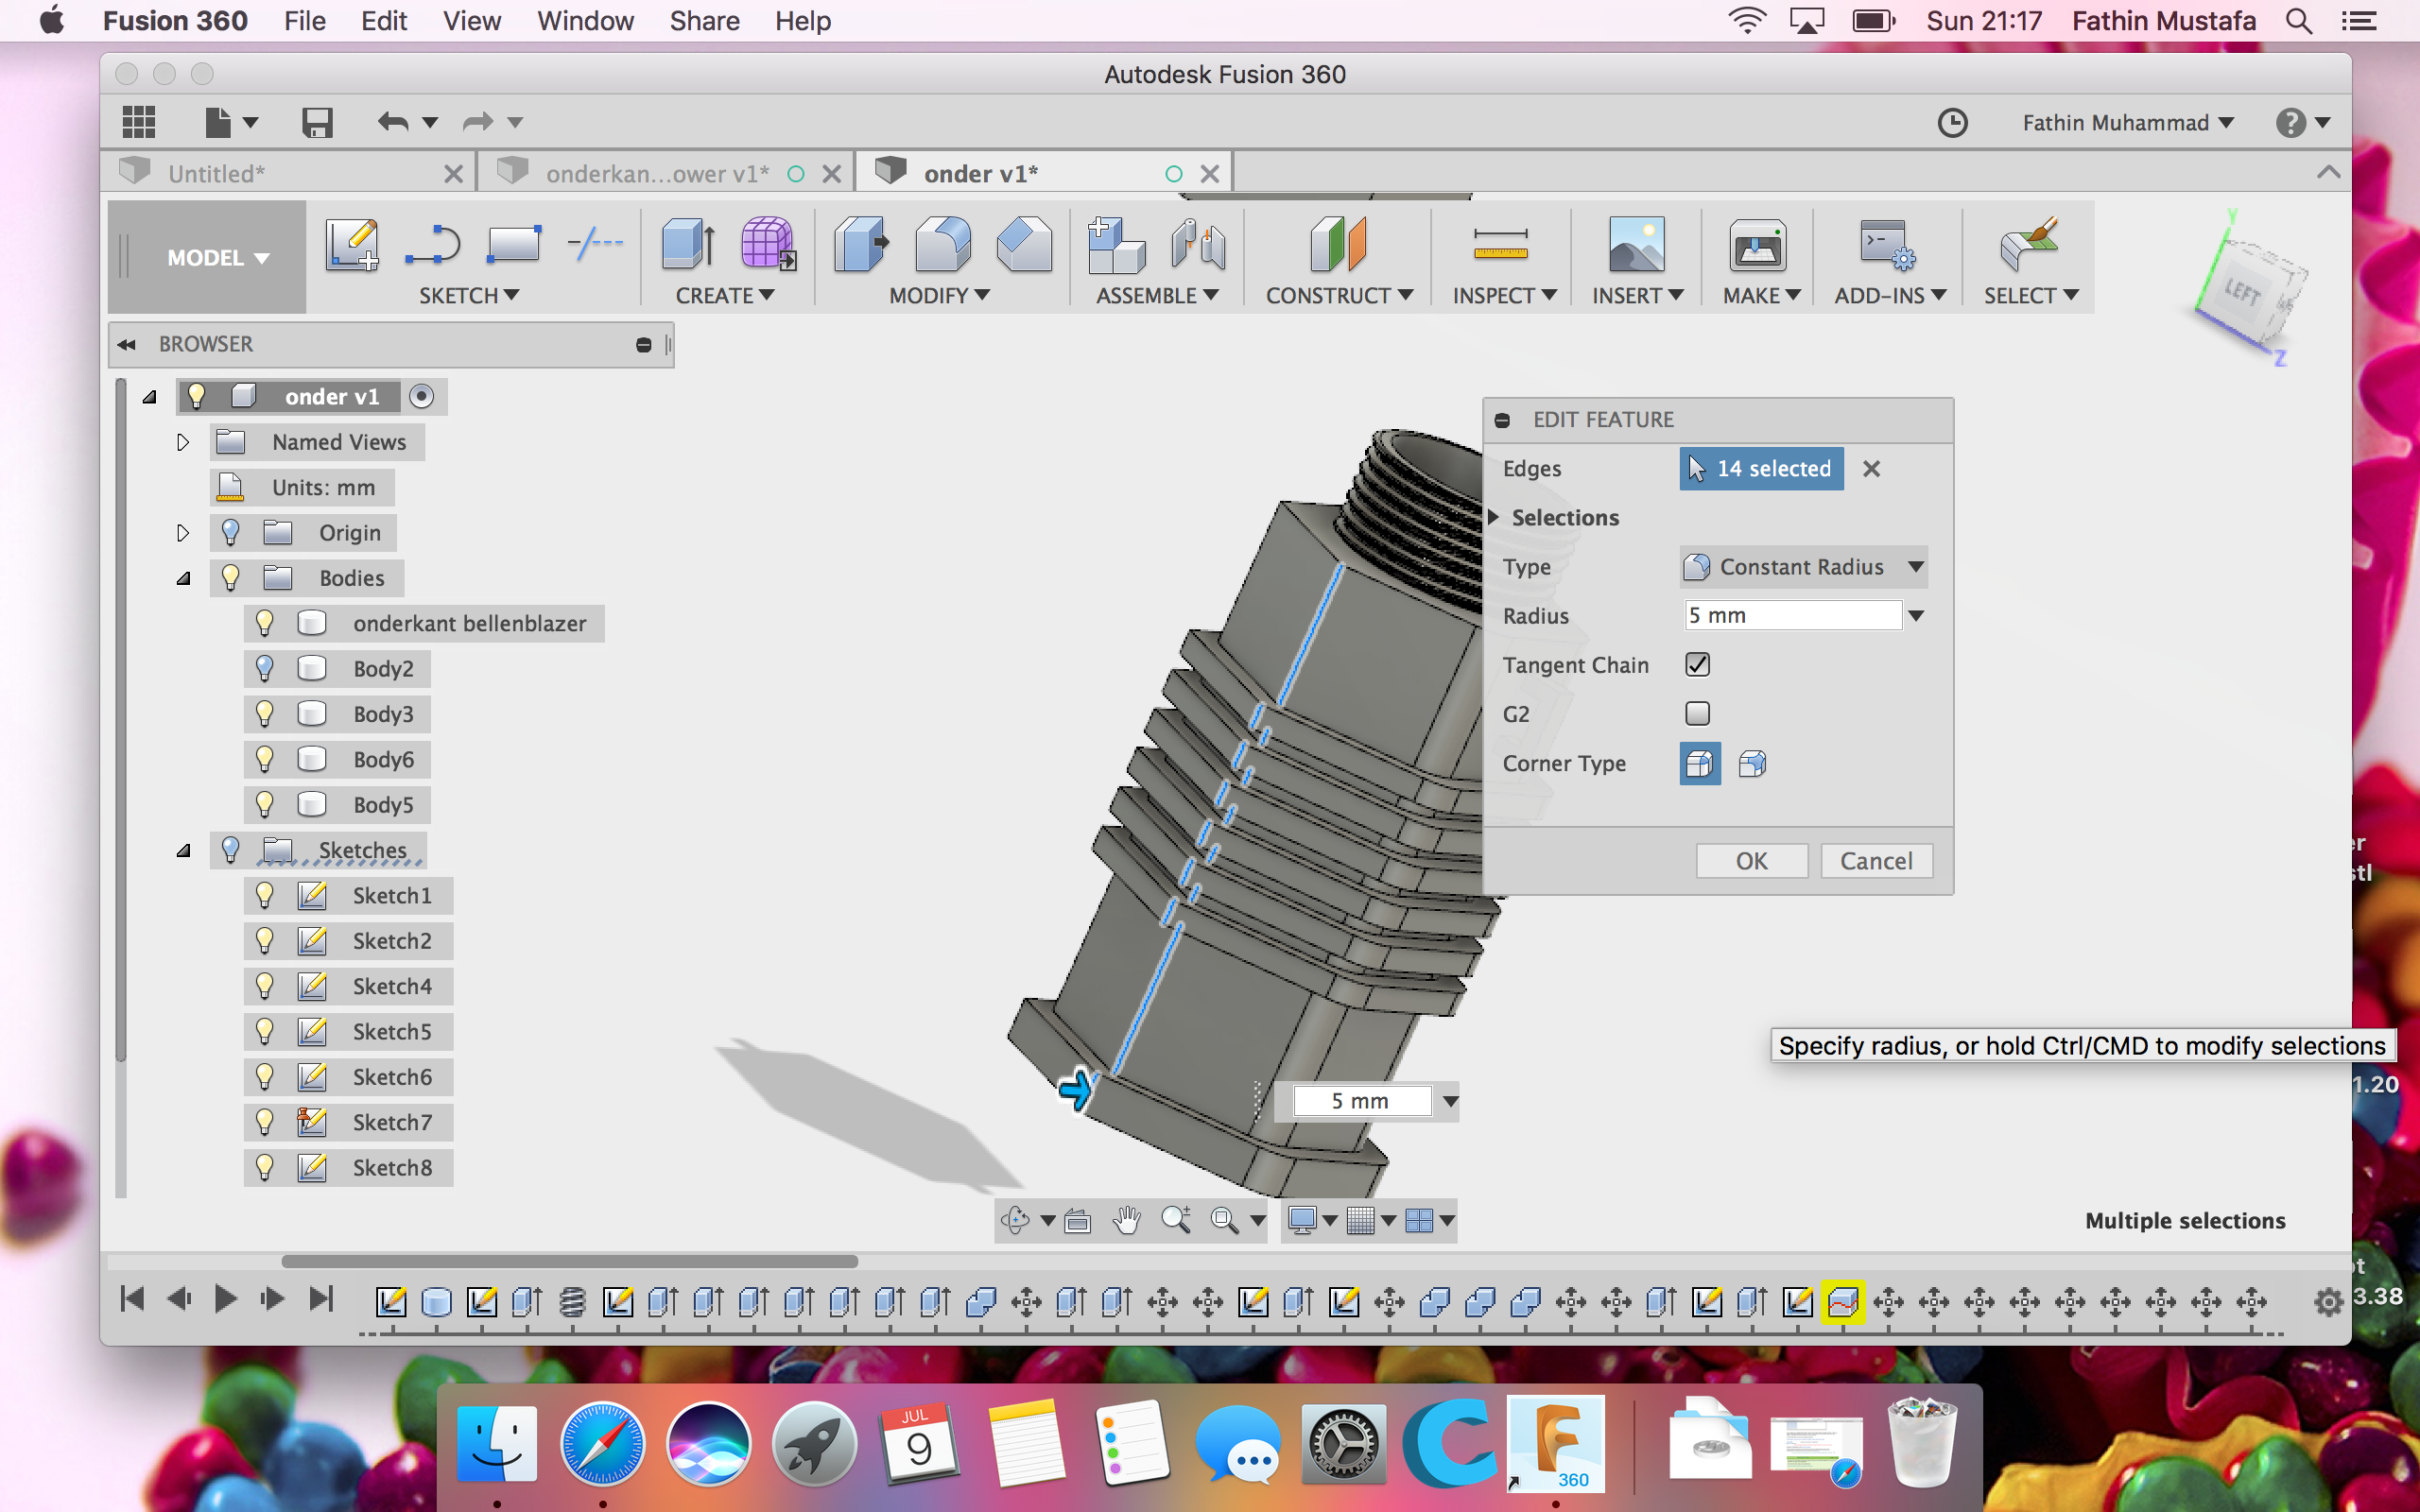Screen dimensions: 2420x1512
Task: Click OK in Edit Feature dialog
Action: coord(1751,861)
